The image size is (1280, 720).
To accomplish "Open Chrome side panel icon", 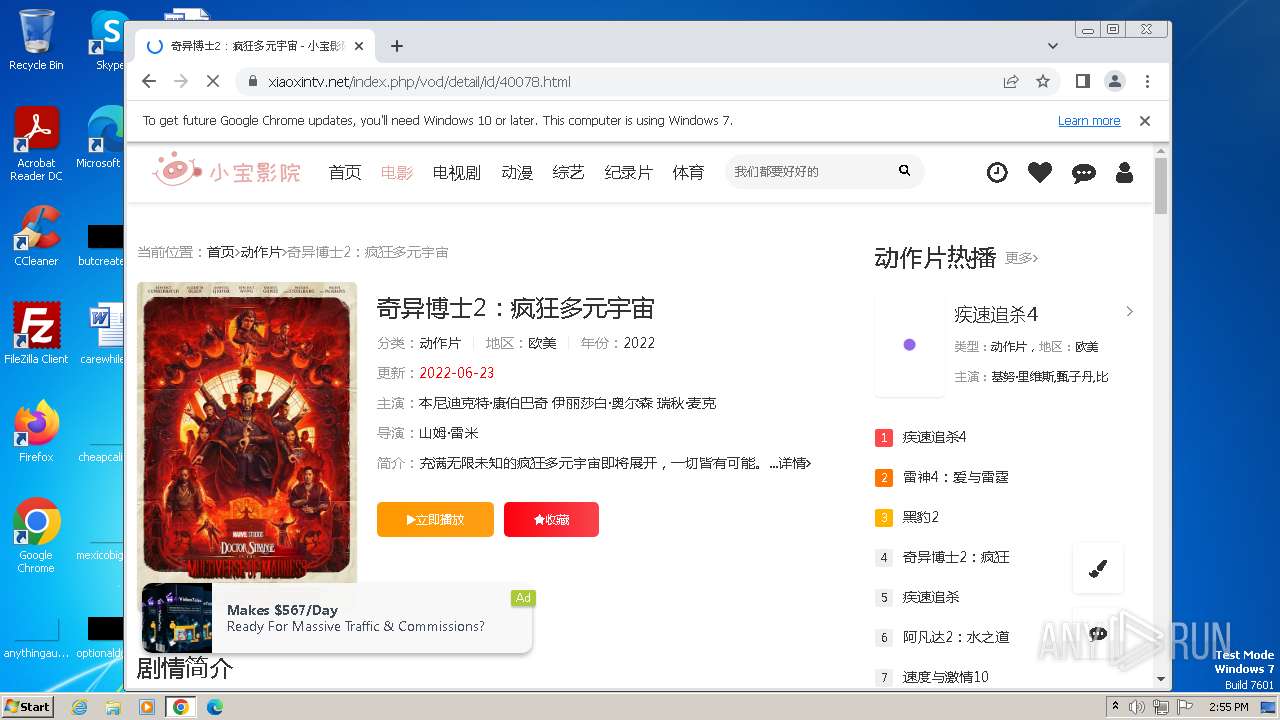I will pyautogui.click(x=1083, y=81).
